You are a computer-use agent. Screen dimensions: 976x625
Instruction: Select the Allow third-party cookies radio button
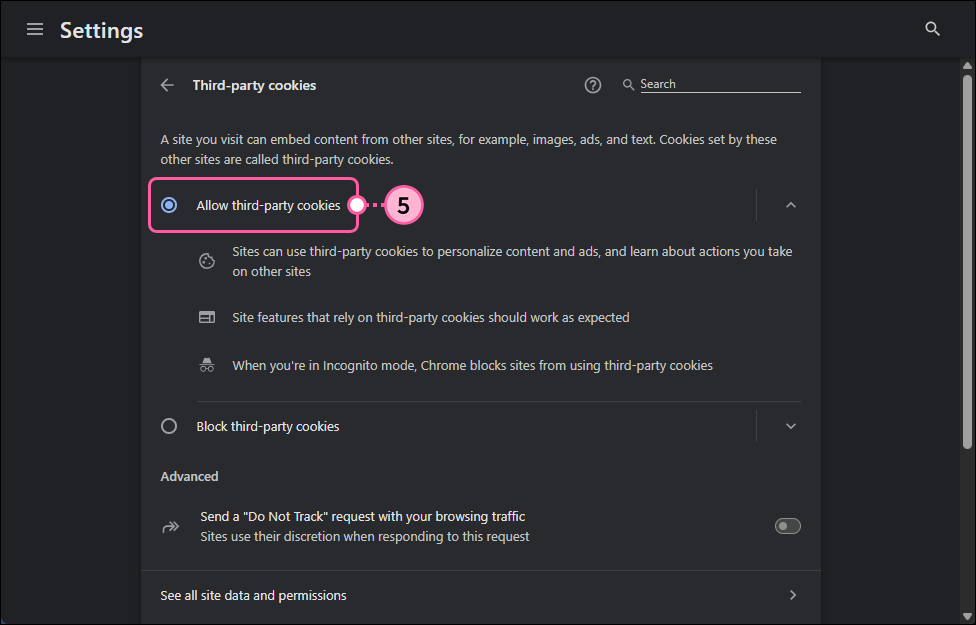click(169, 204)
